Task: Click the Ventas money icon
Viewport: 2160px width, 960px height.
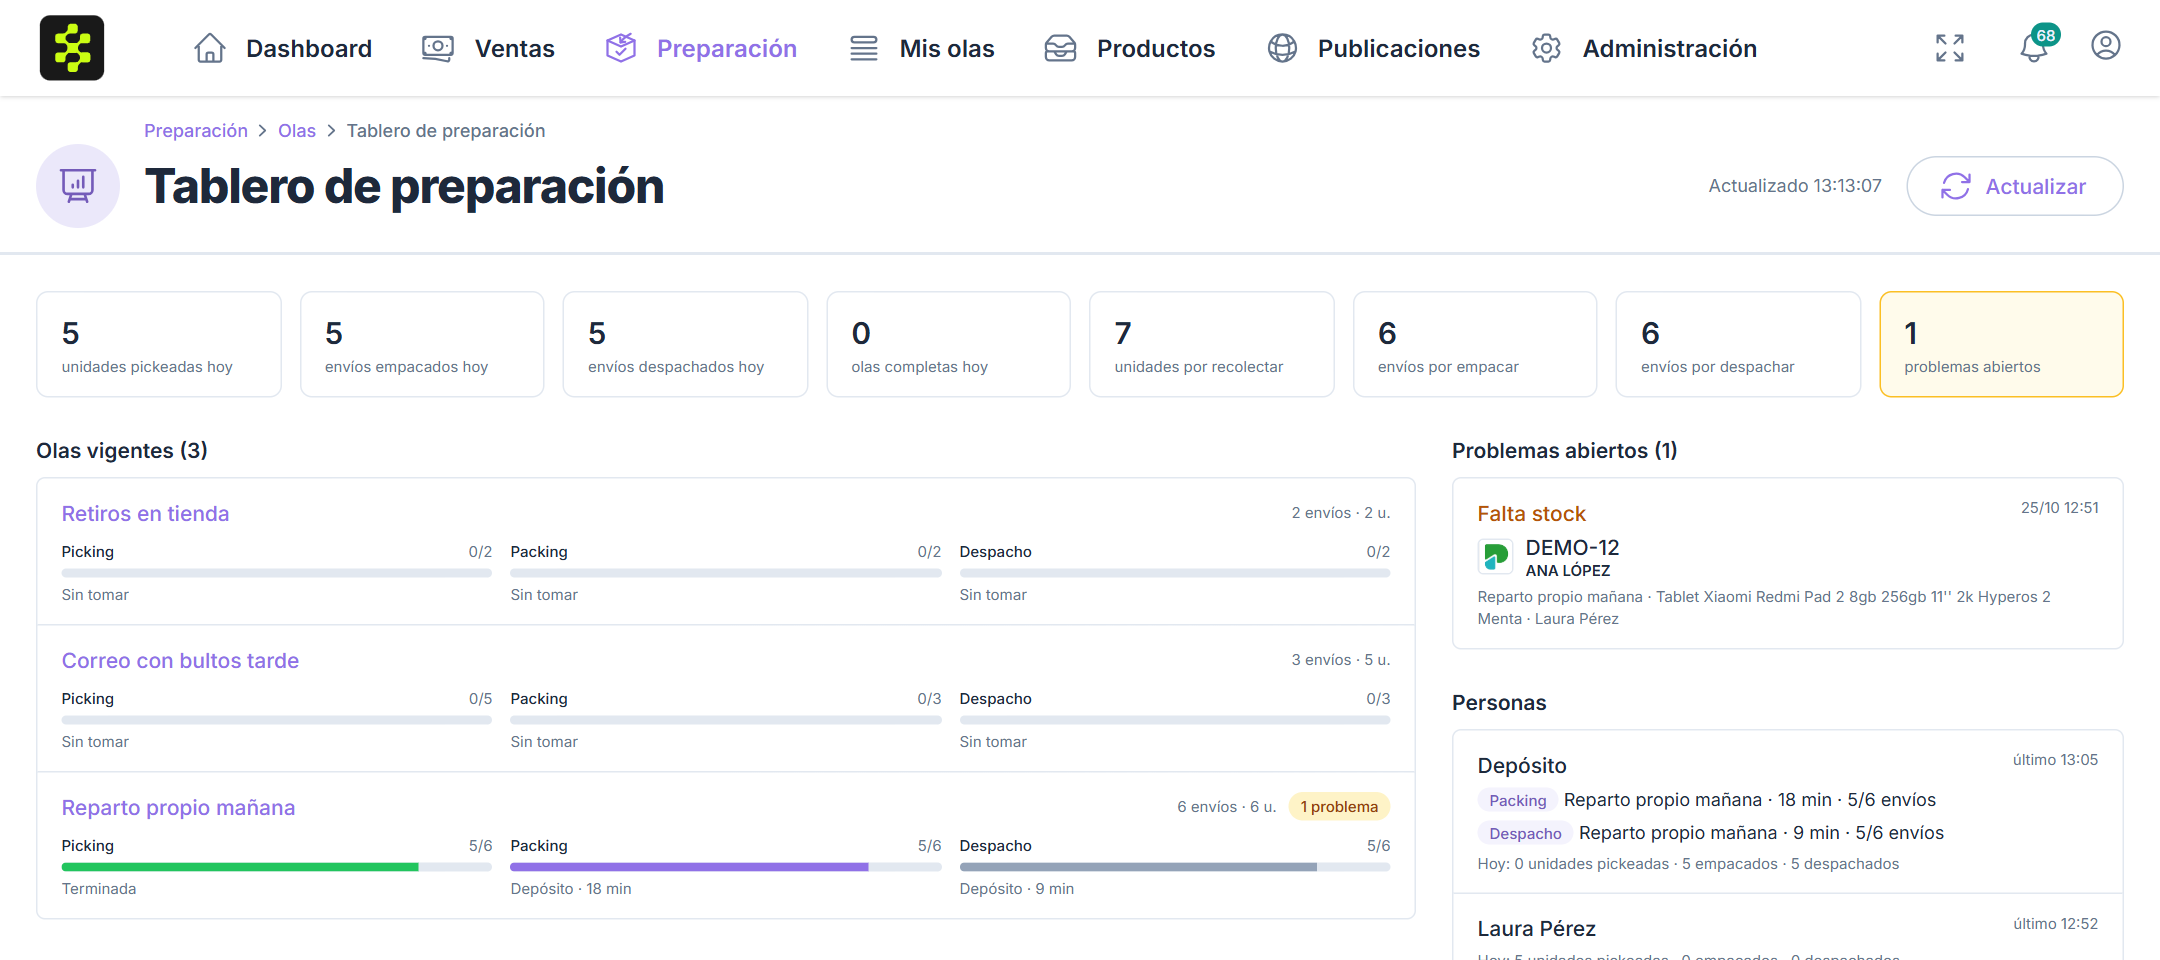Action: coord(438,48)
